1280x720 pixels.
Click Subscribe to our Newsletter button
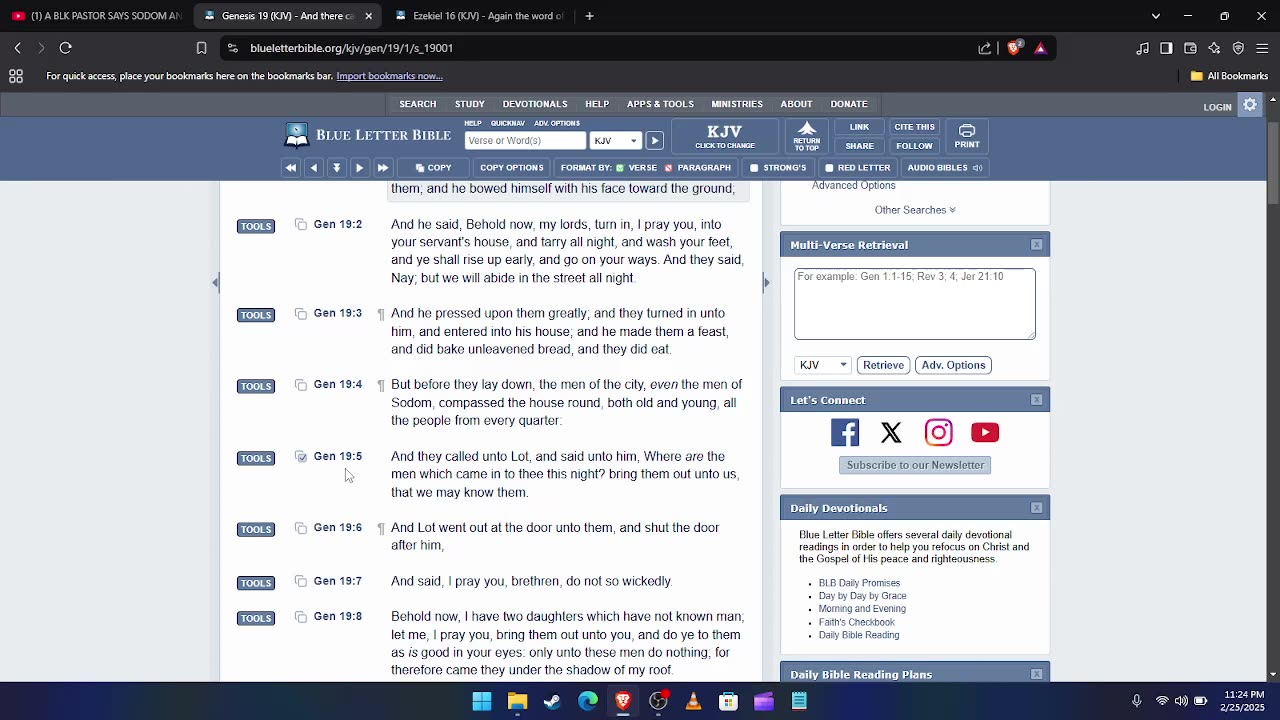[914, 465]
